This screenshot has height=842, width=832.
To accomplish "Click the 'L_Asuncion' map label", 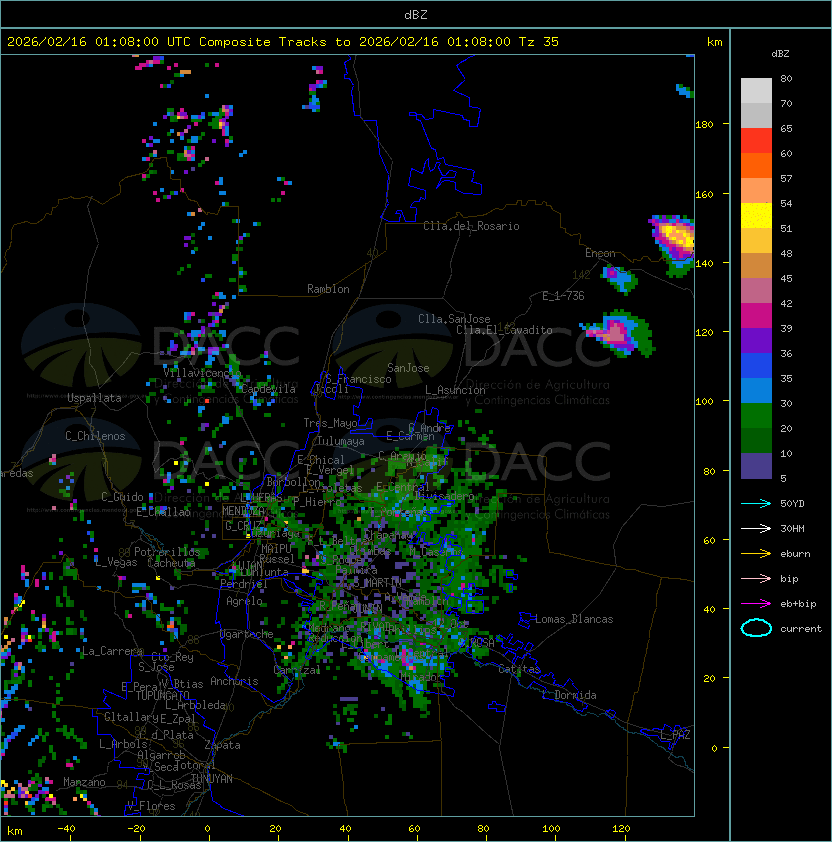I will (x=455, y=390).
